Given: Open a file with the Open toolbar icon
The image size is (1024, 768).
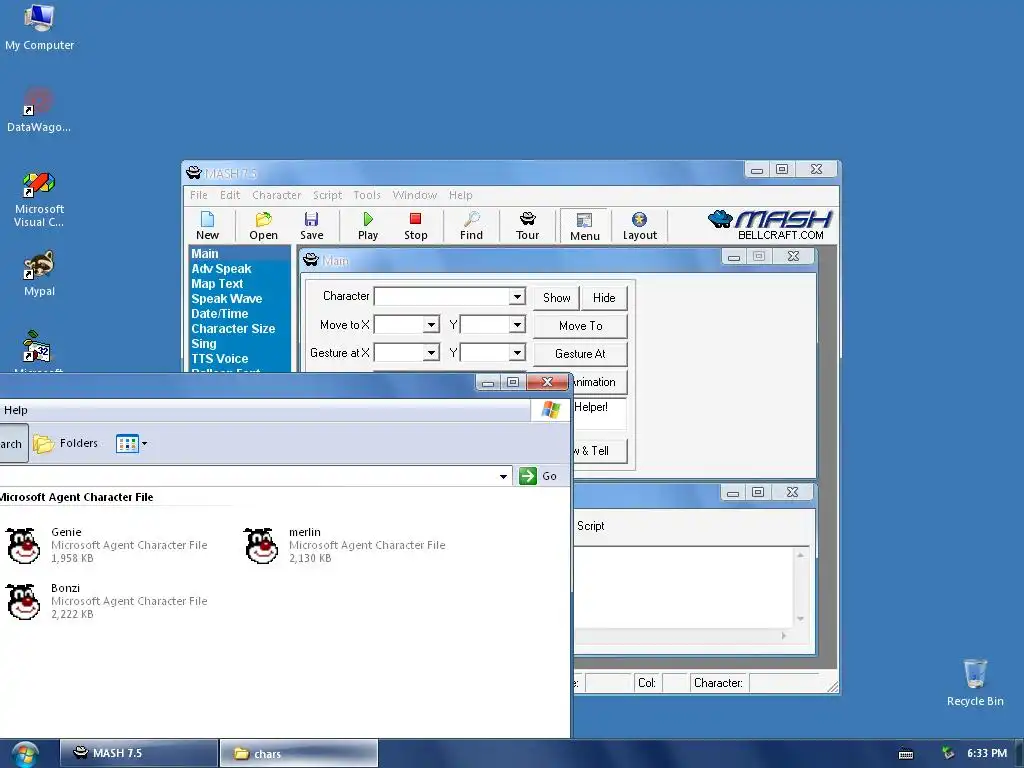Looking at the screenshot, I should 263,226.
